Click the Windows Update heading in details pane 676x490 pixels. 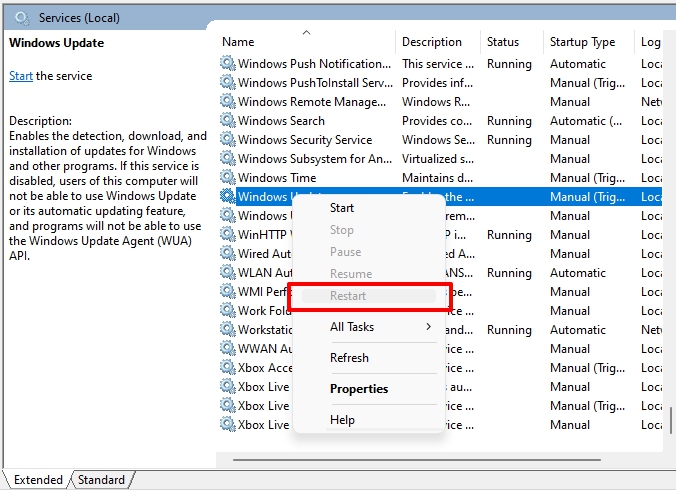[56, 43]
